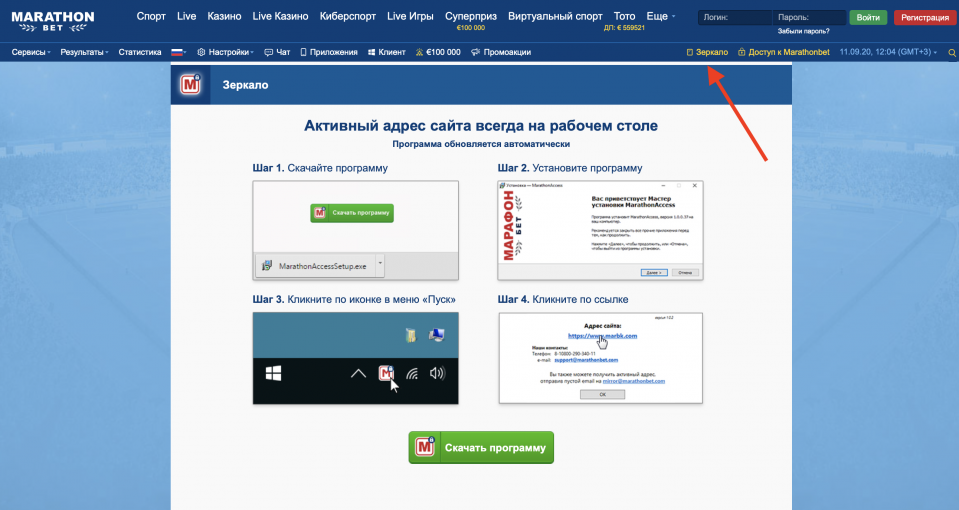Click the OK button in Шаг 4 image
Image resolution: width=959 pixels, height=510 pixels.
click(602, 395)
